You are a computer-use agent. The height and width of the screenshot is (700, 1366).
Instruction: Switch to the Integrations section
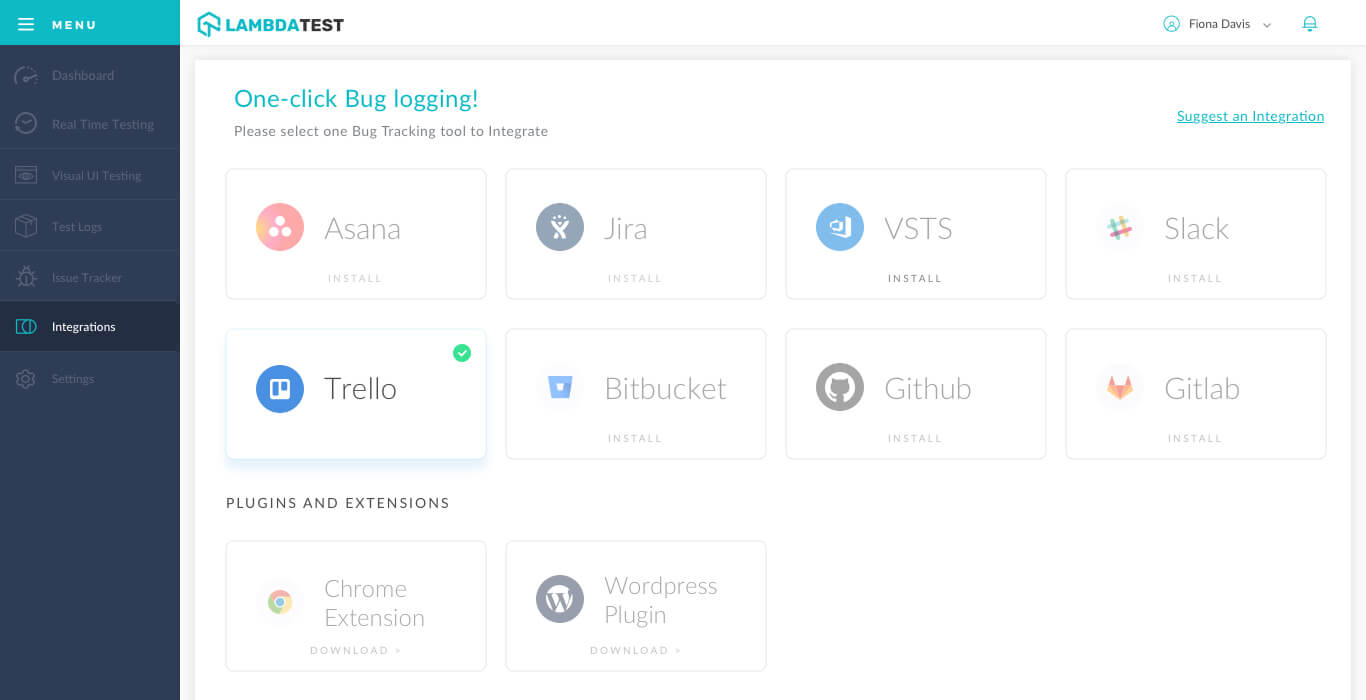pyautogui.click(x=83, y=326)
